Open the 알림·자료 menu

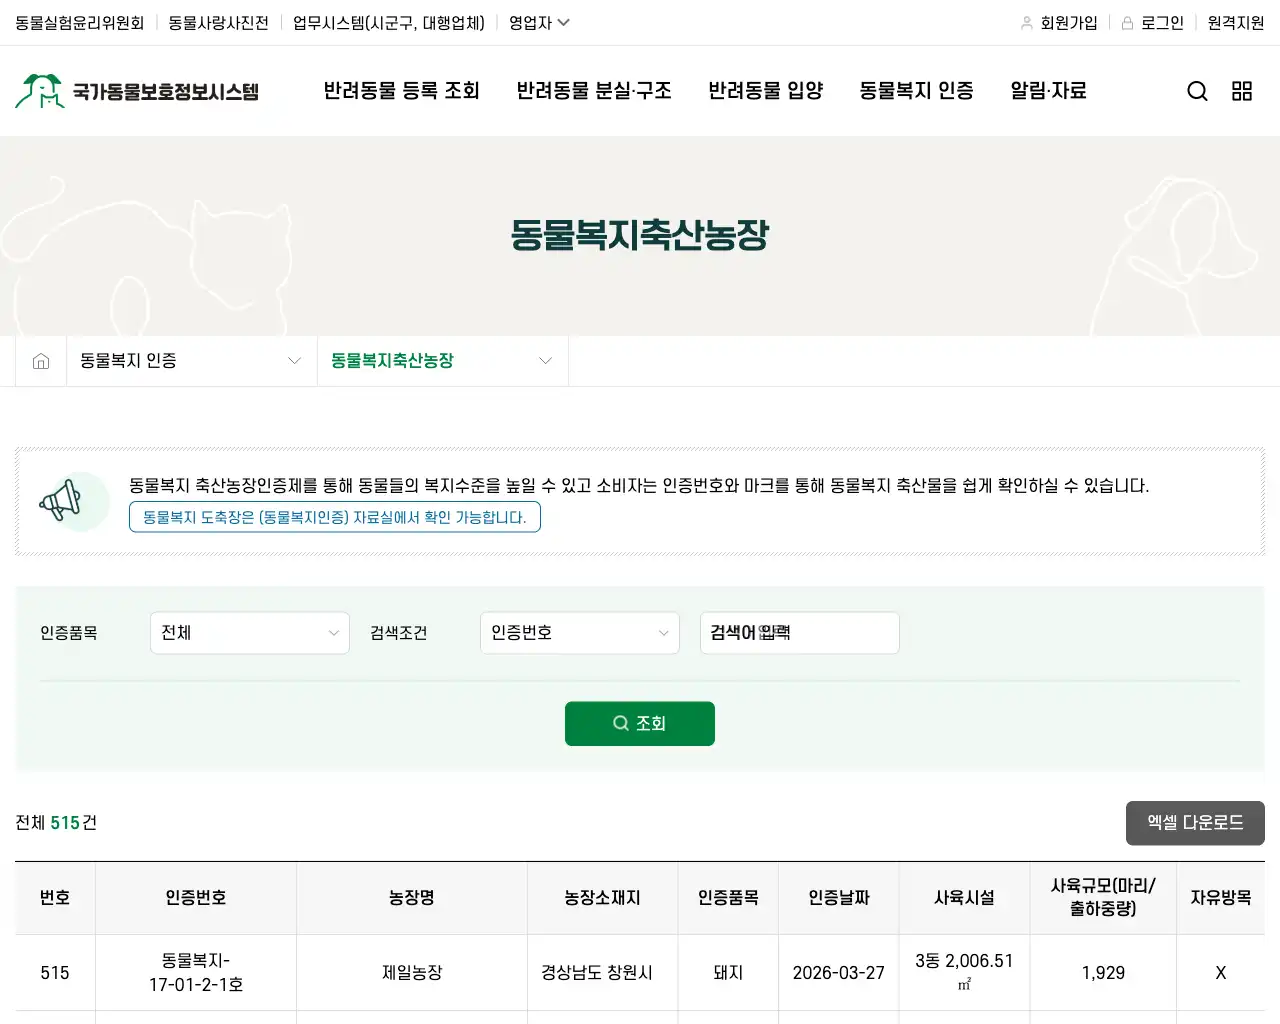pos(1048,91)
